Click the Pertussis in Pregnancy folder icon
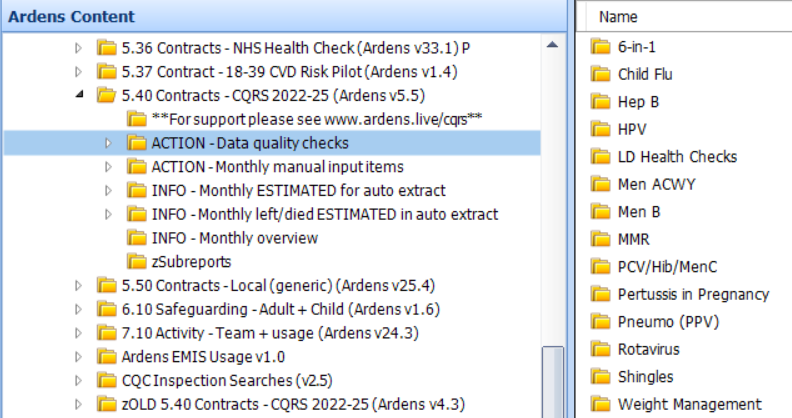 (x=601, y=294)
